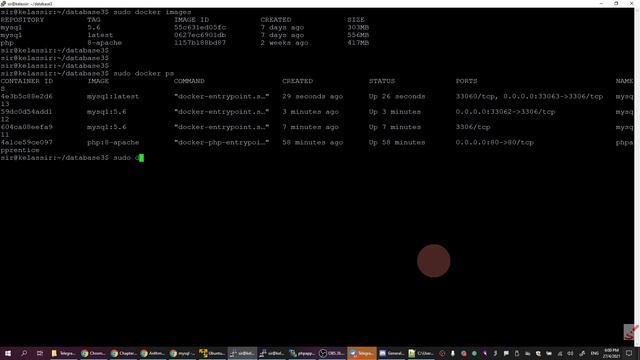Click the 'sudo docker ps' command text
Screen dimensions: 640x360
144,73
